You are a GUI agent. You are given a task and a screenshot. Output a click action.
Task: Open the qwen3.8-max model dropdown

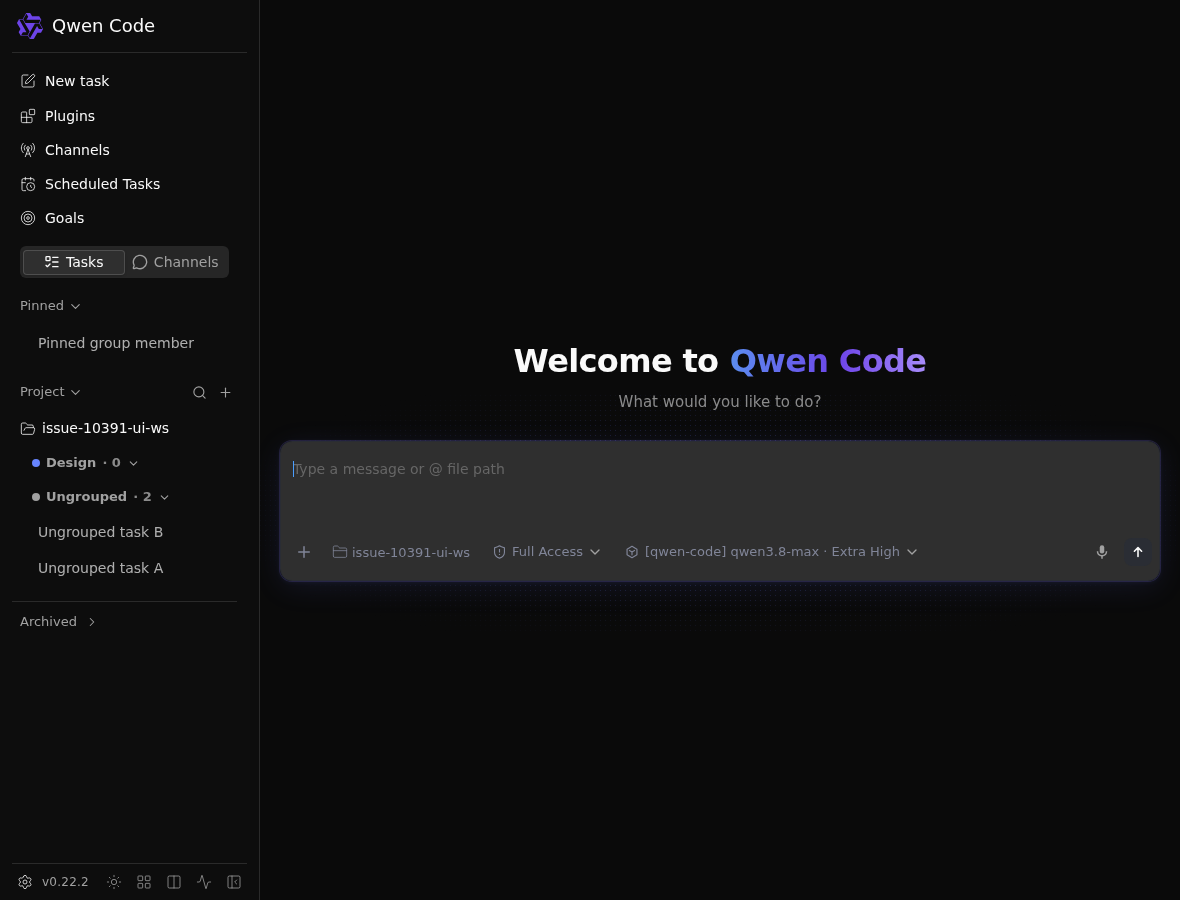tap(771, 552)
